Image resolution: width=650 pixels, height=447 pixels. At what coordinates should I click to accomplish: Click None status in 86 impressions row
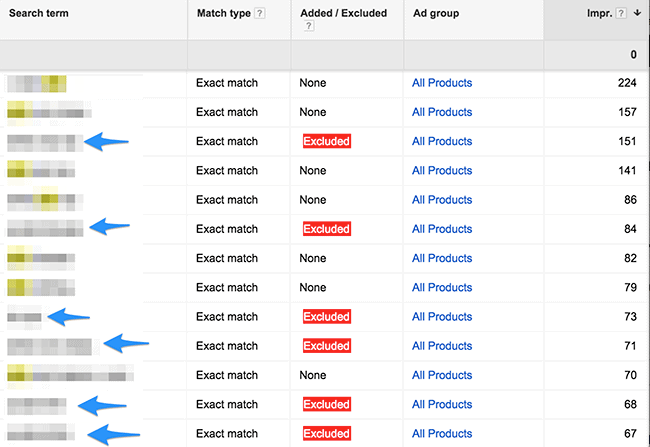coord(313,200)
